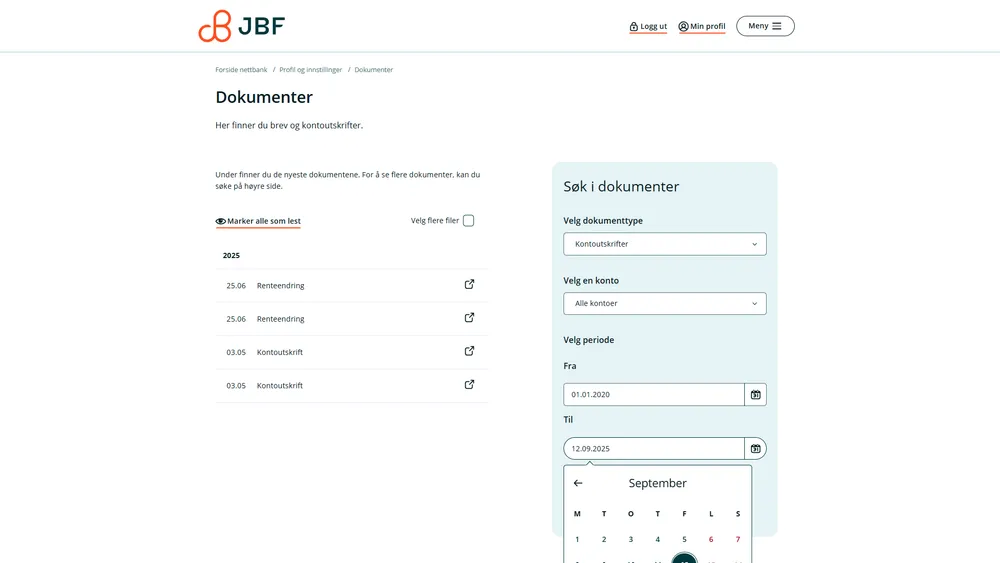
Task: Open the last Kontoutskrift document in list
Action: click(x=280, y=386)
